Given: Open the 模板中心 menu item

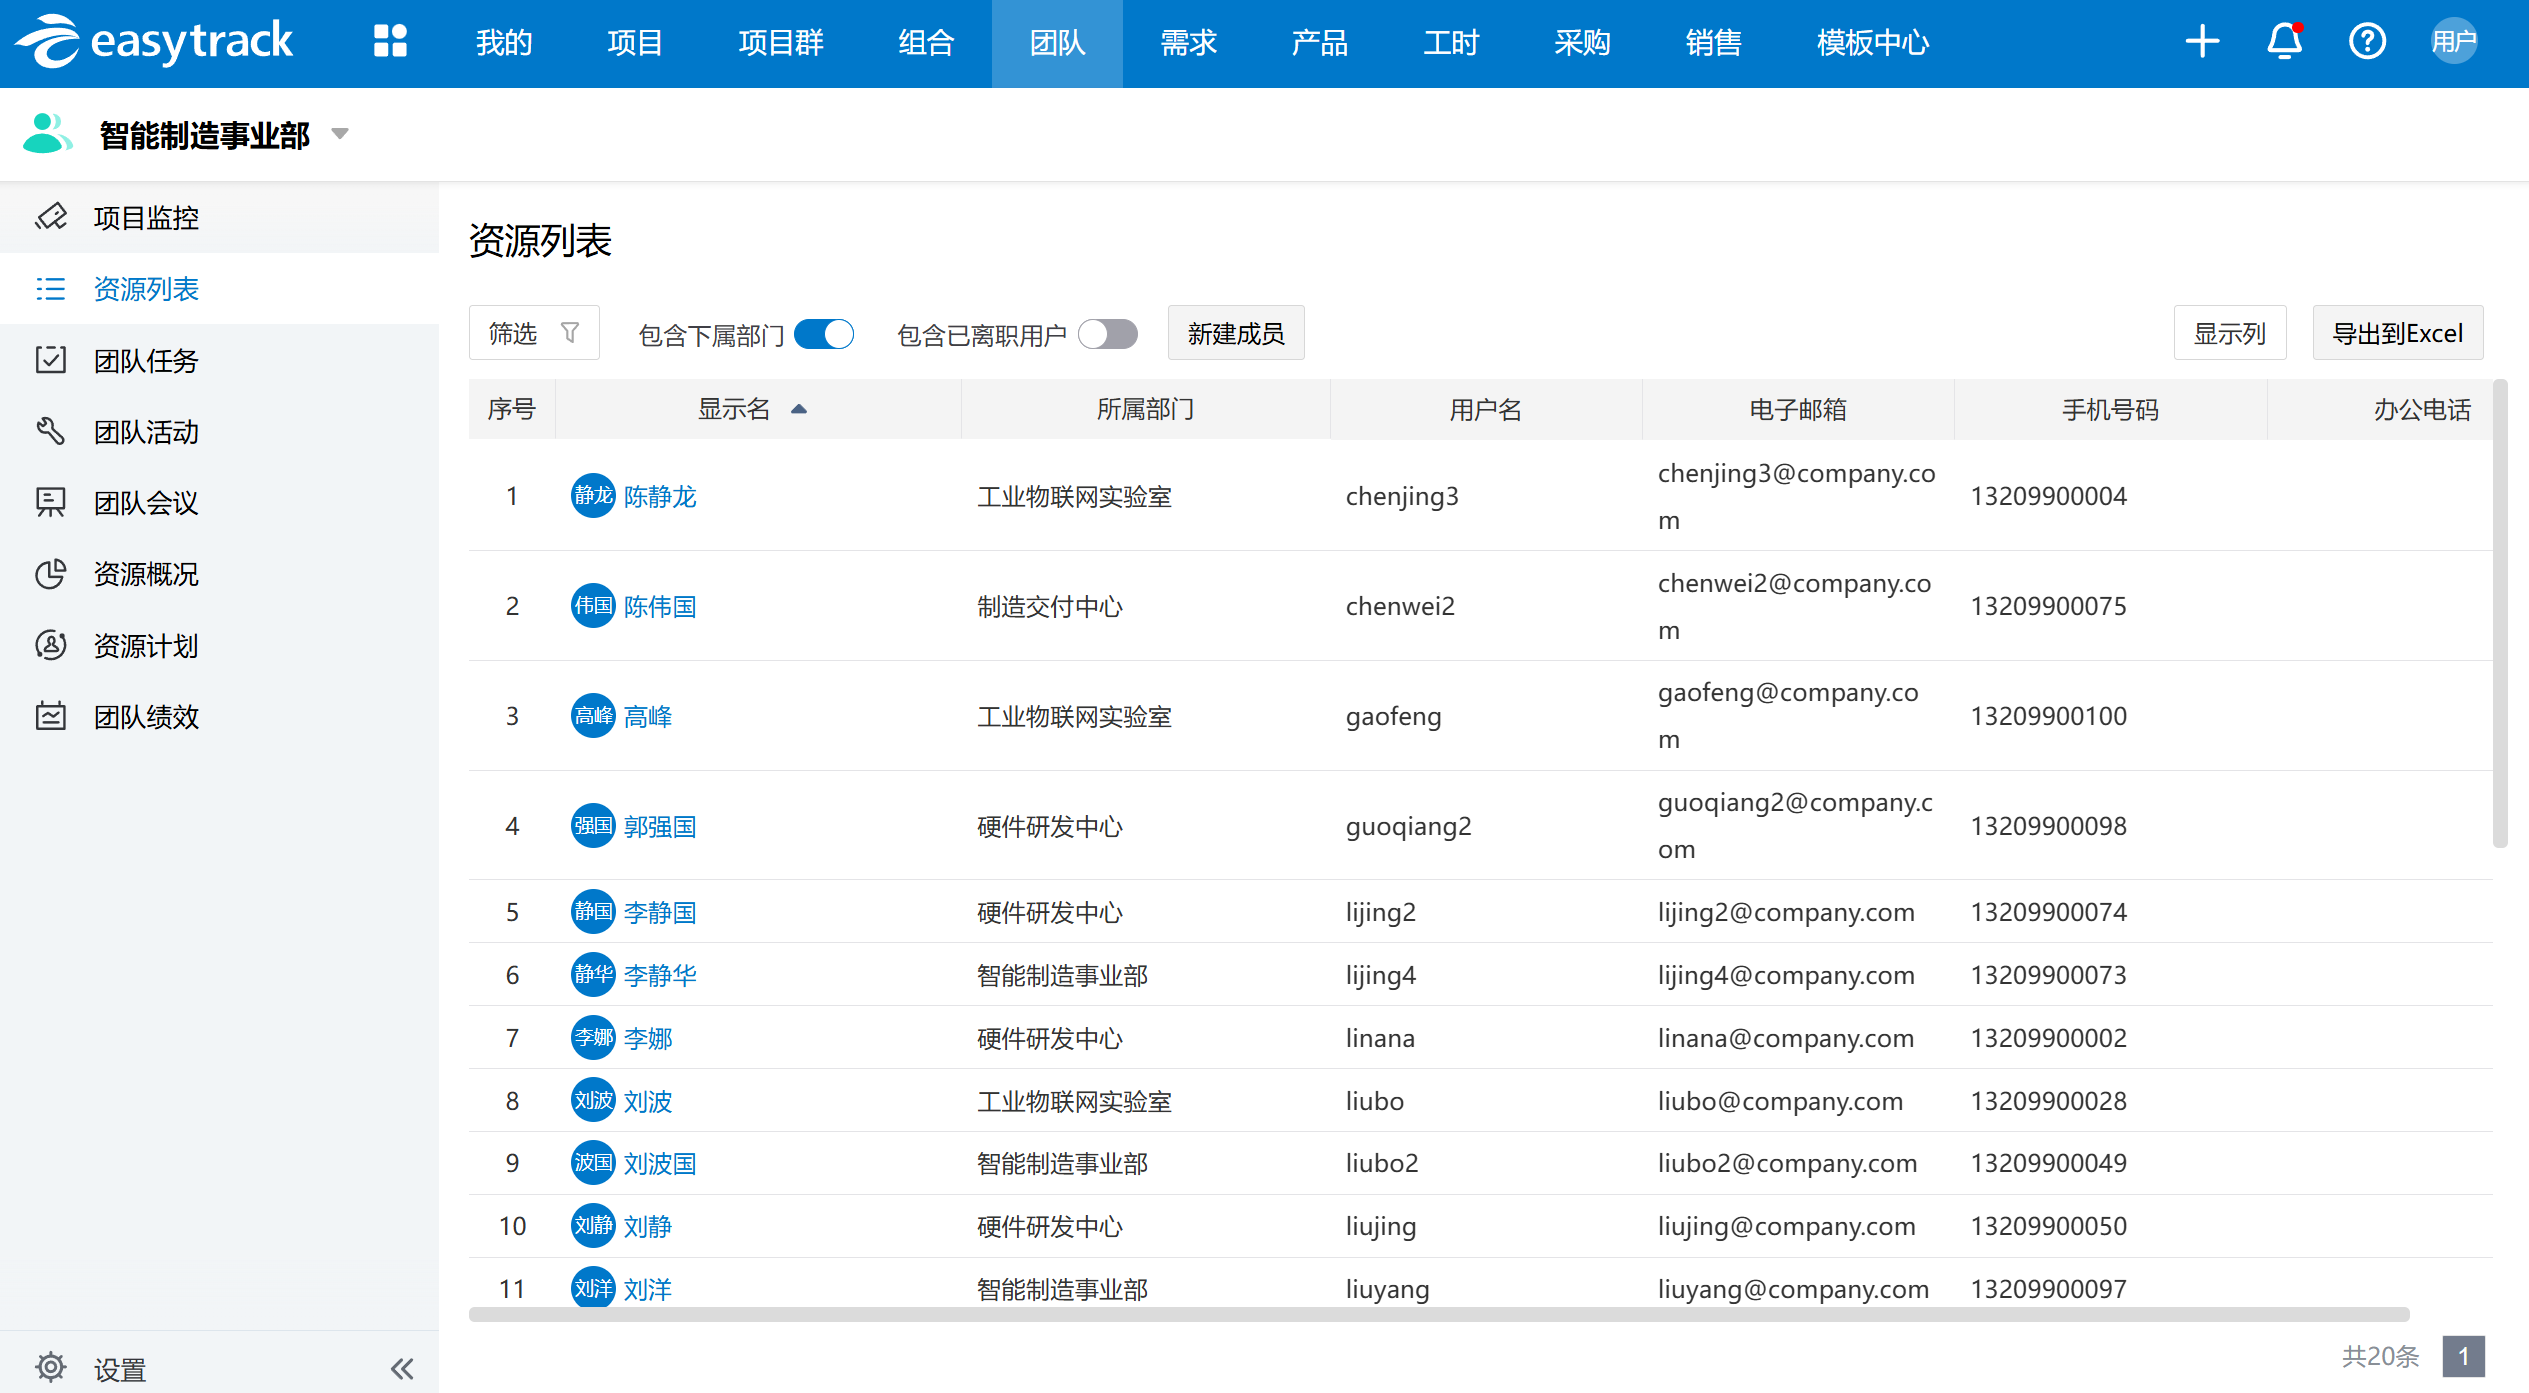Looking at the screenshot, I should click(1871, 42).
